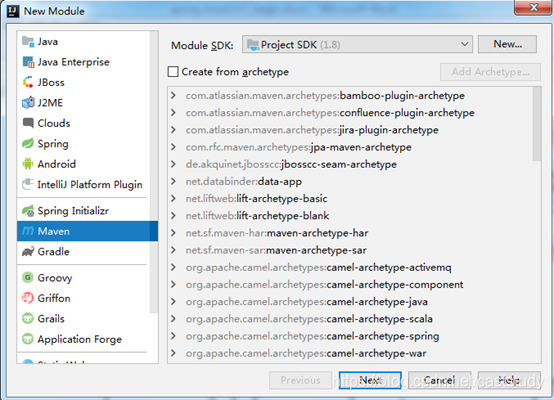
Task: Click the New... SDK button
Action: click(x=507, y=44)
